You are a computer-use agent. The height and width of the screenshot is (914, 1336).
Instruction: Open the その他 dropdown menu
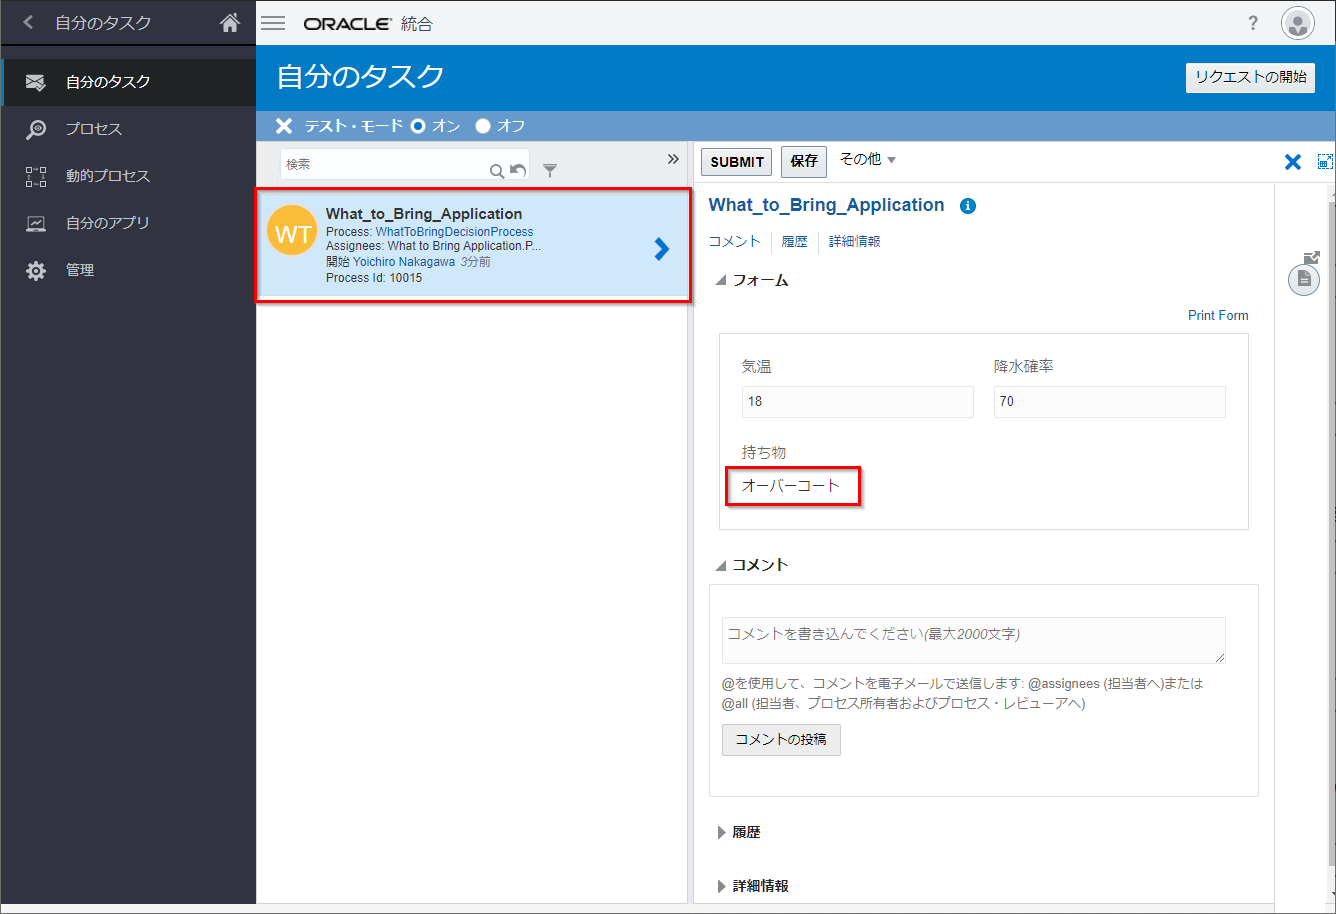coord(867,160)
